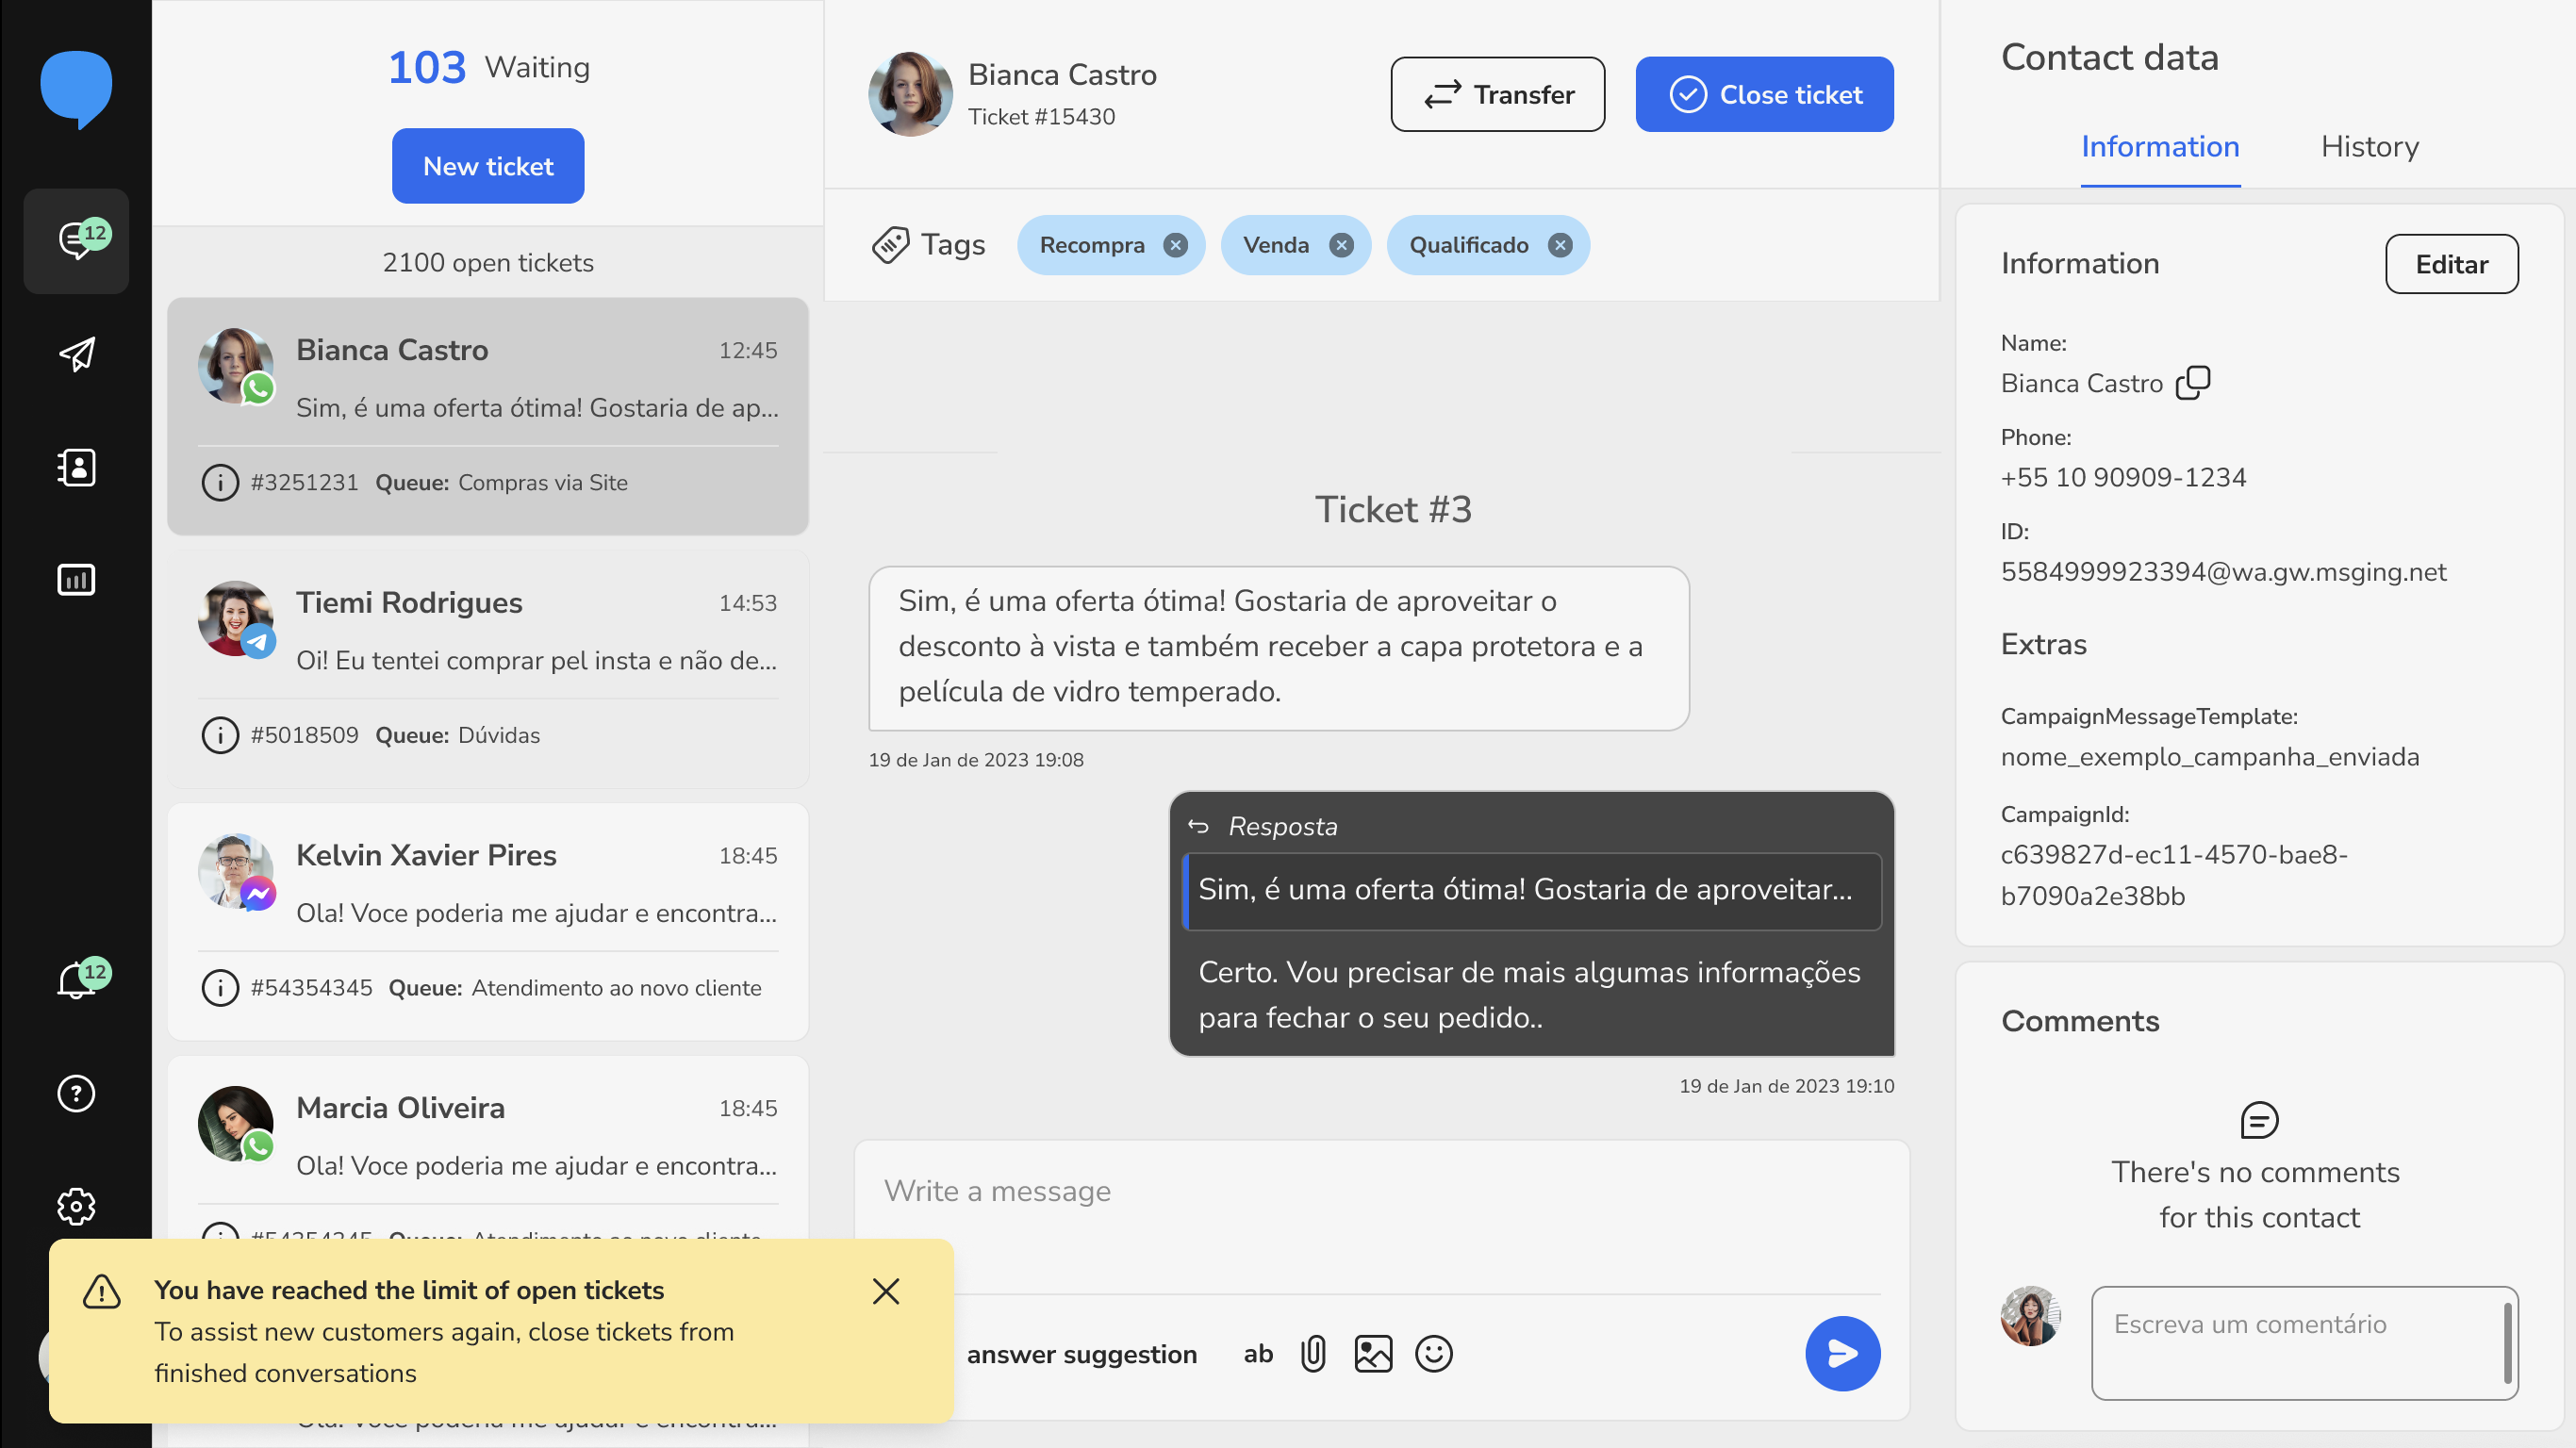The height and width of the screenshot is (1448, 2576).
Task: Click the 19 de Jan de 2023 19:10 timestamp
Action: tap(1786, 1085)
